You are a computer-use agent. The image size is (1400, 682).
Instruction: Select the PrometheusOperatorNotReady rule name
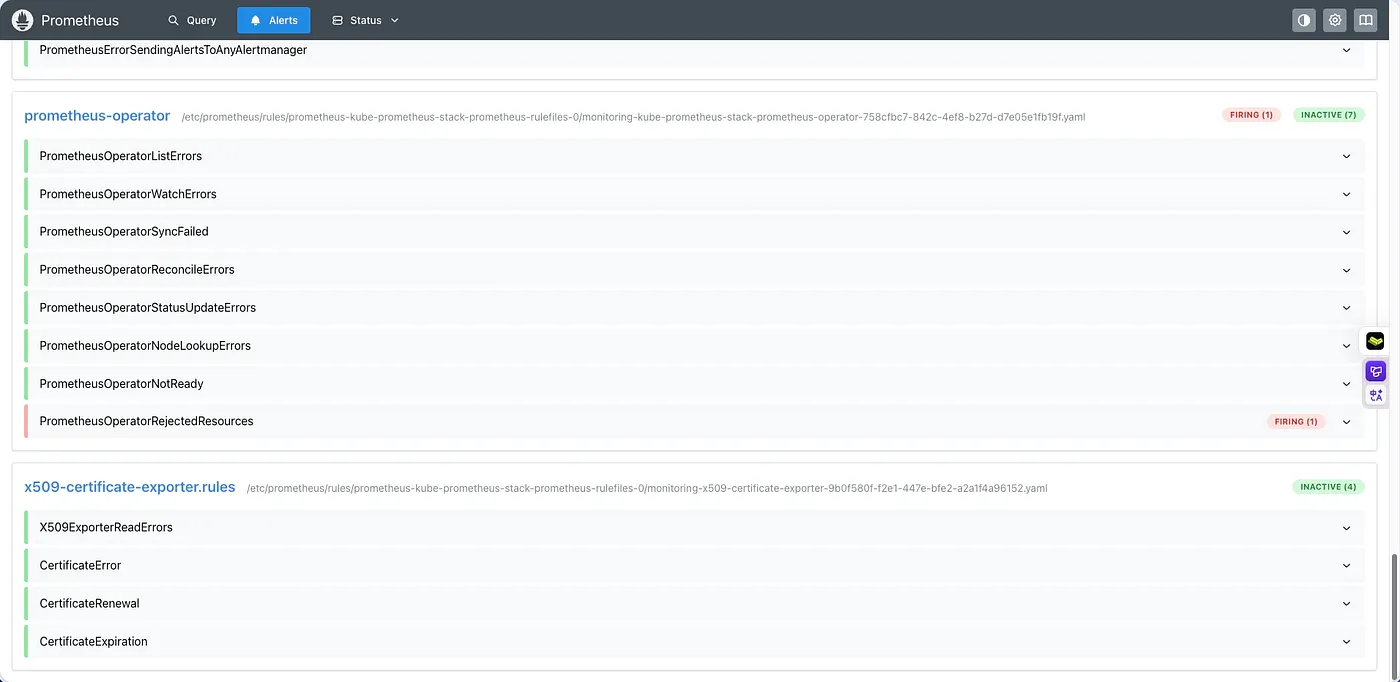point(121,384)
